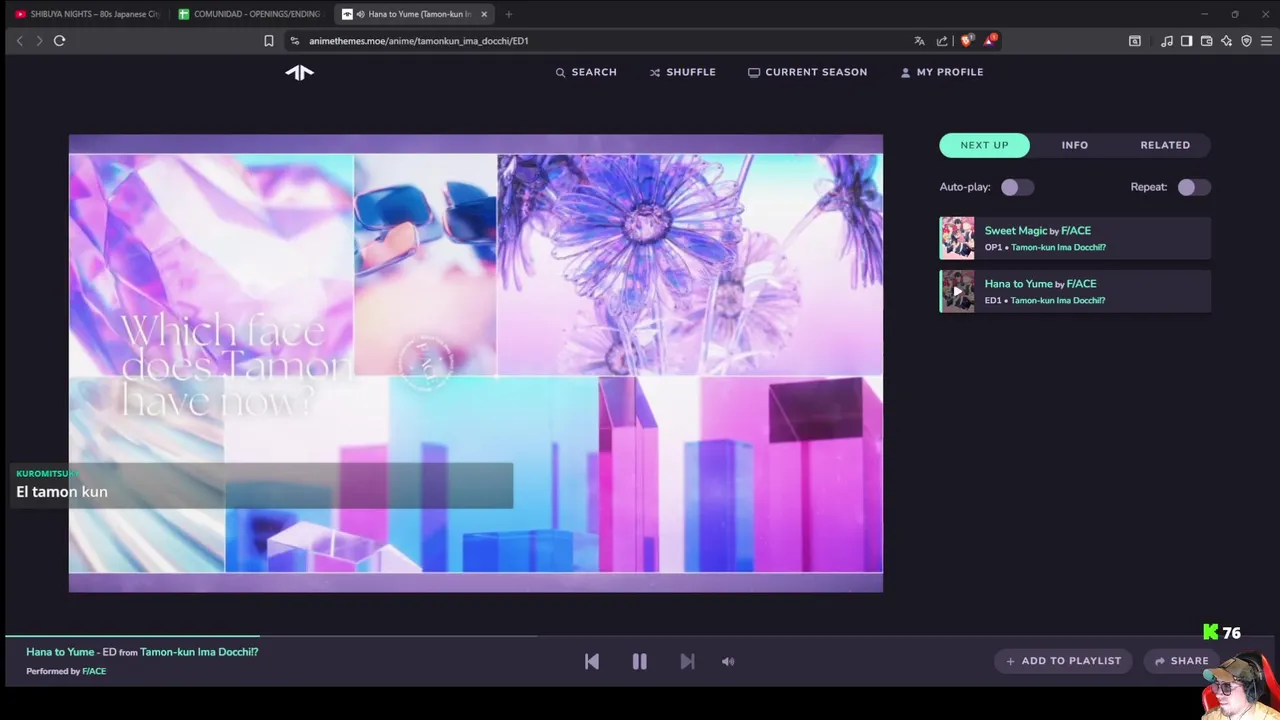Image resolution: width=1280 pixels, height=720 pixels.
Task: Toggle the browser sidebar panel
Action: click(x=1186, y=41)
